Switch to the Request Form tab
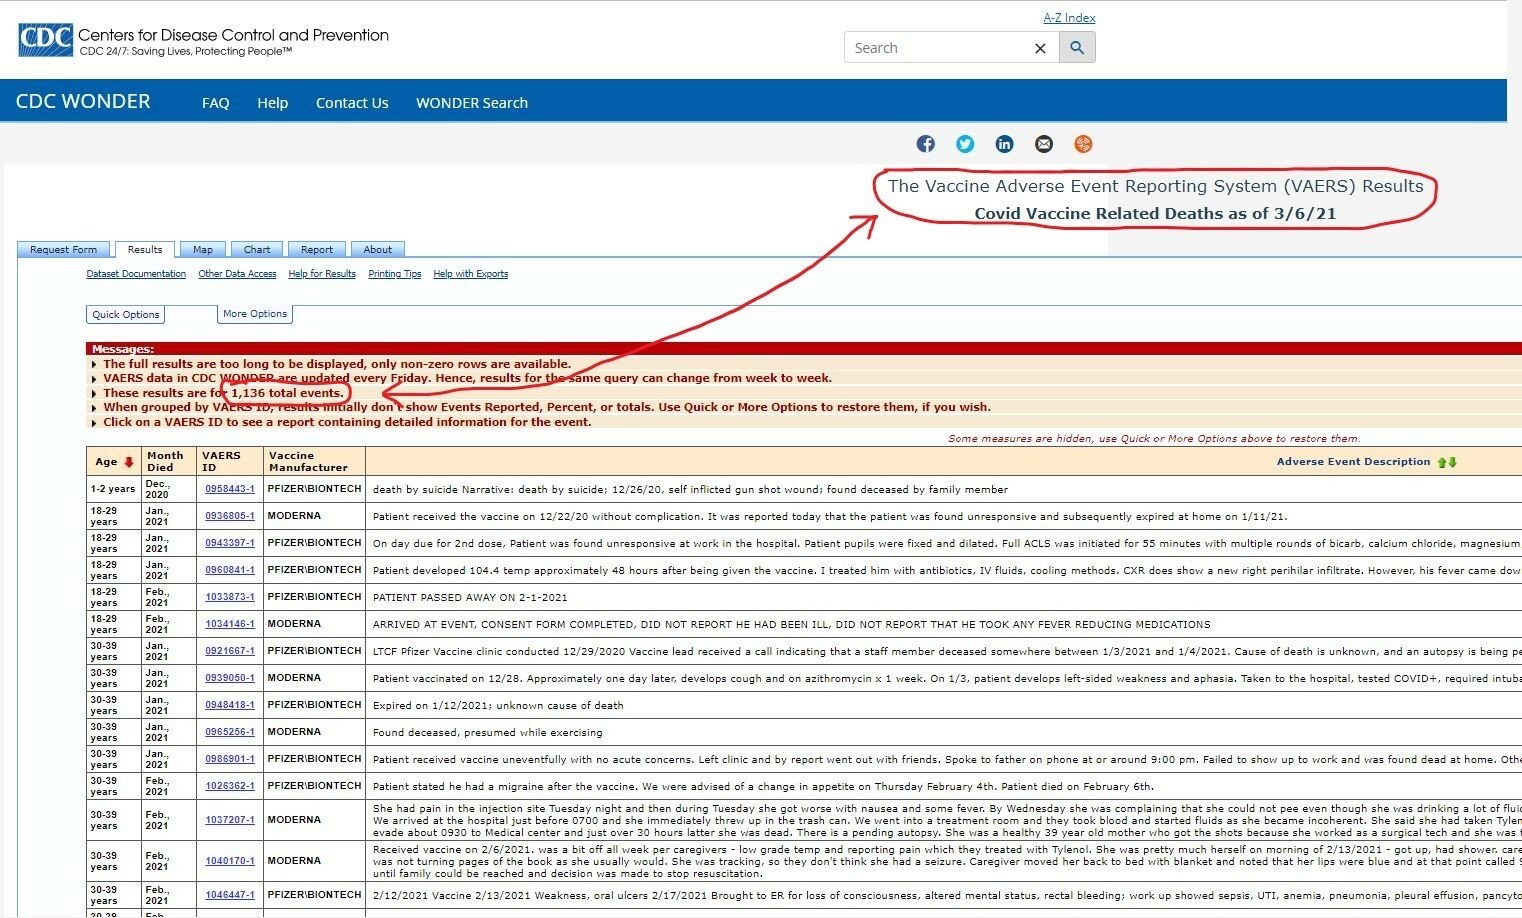1522x918 pixels. (x=63, y=250)
